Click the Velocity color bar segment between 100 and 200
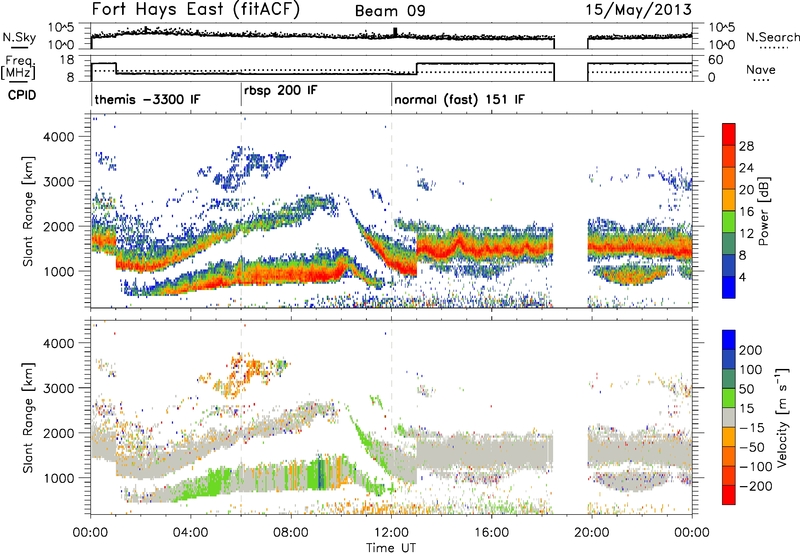Viewport: 800px width, 554px height. click(729, 359)
